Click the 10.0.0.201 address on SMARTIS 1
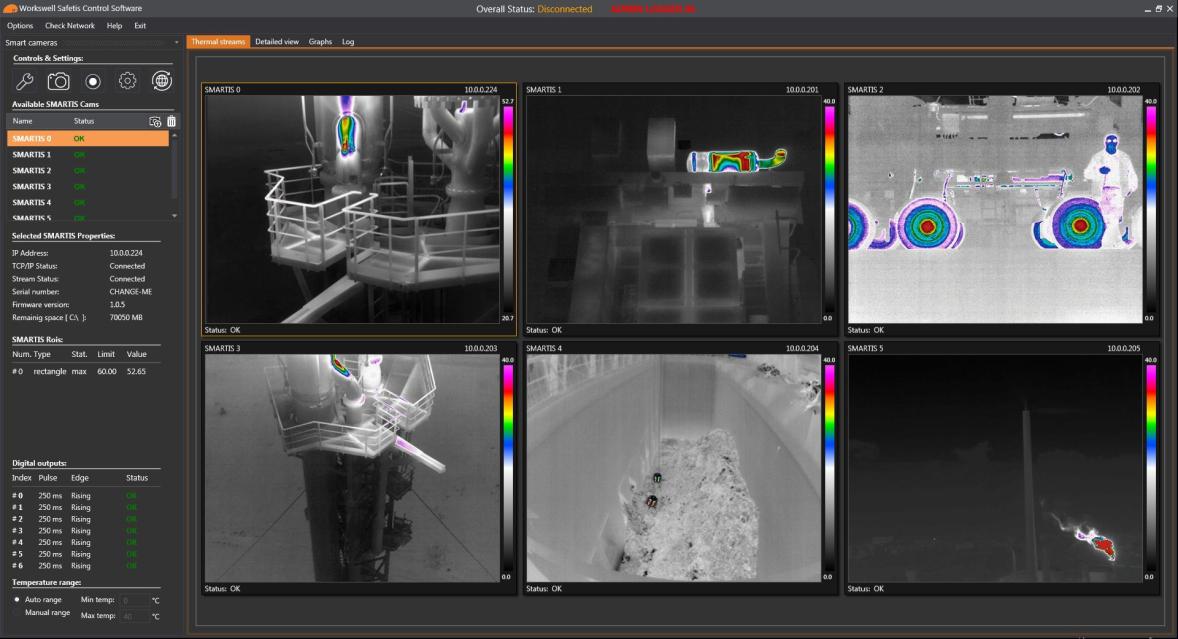 coord(802,90)
